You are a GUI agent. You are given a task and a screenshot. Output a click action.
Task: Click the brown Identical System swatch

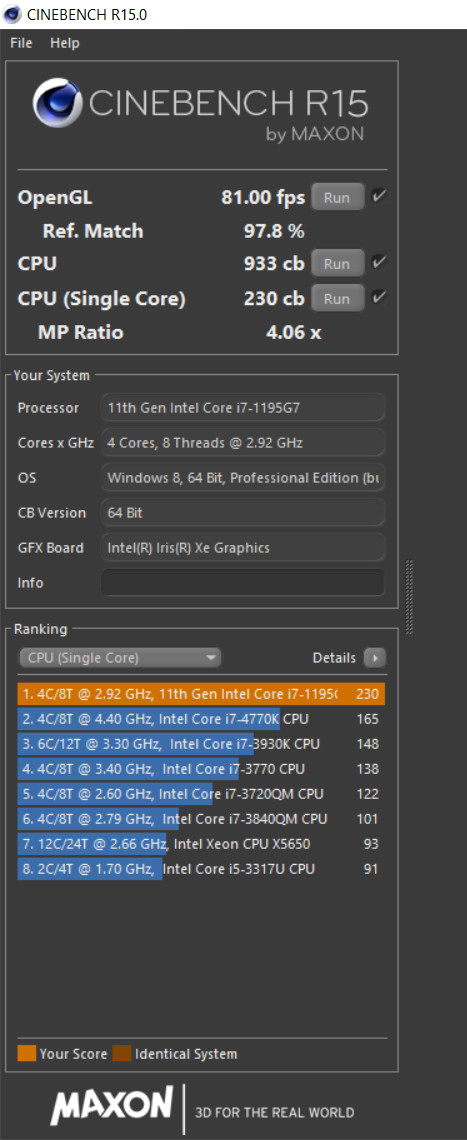pos(122,1053)
